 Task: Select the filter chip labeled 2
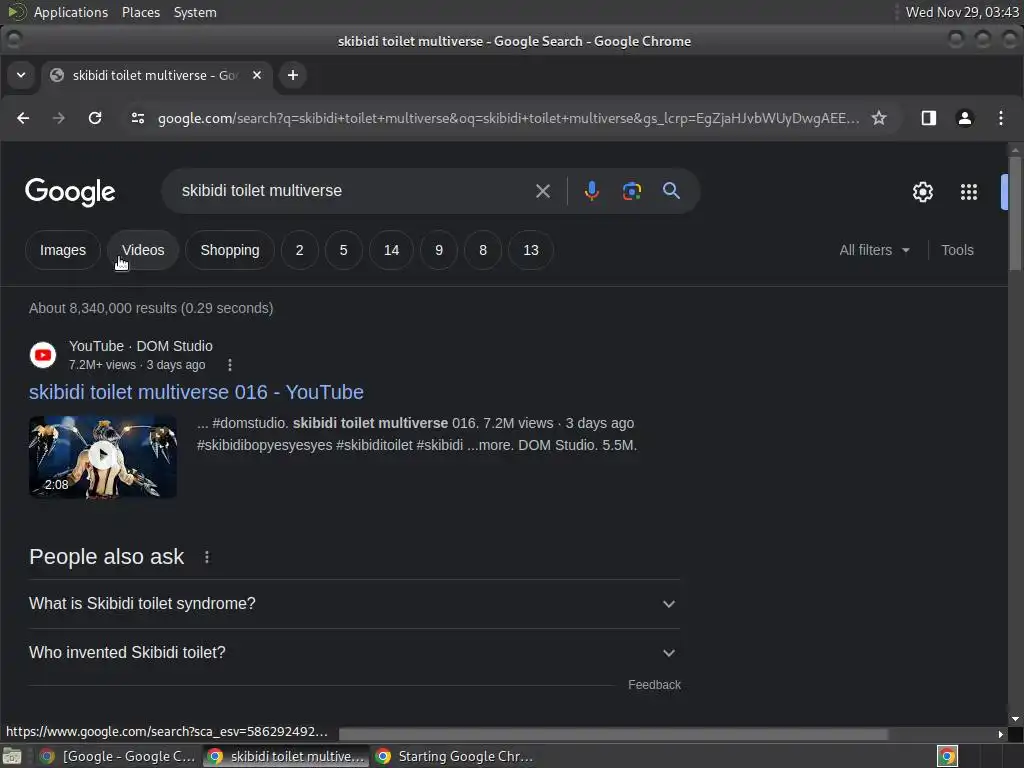(300, 250)
